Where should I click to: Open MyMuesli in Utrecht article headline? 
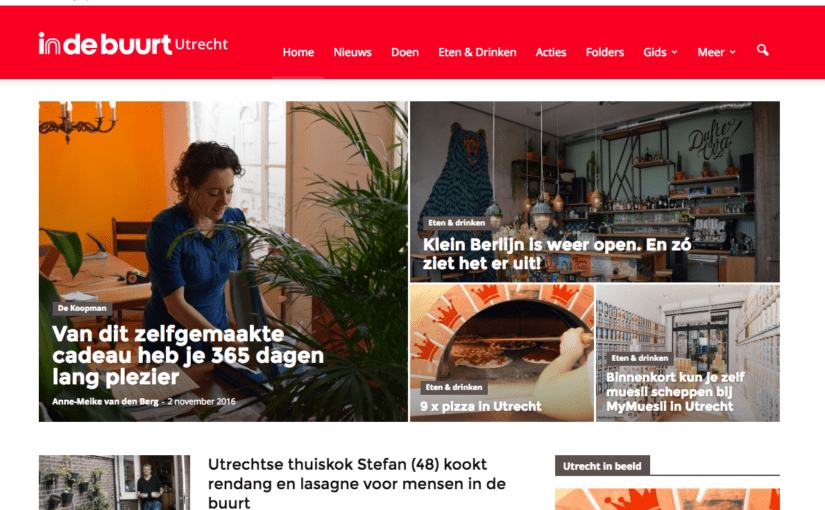(x=675, y=392)
